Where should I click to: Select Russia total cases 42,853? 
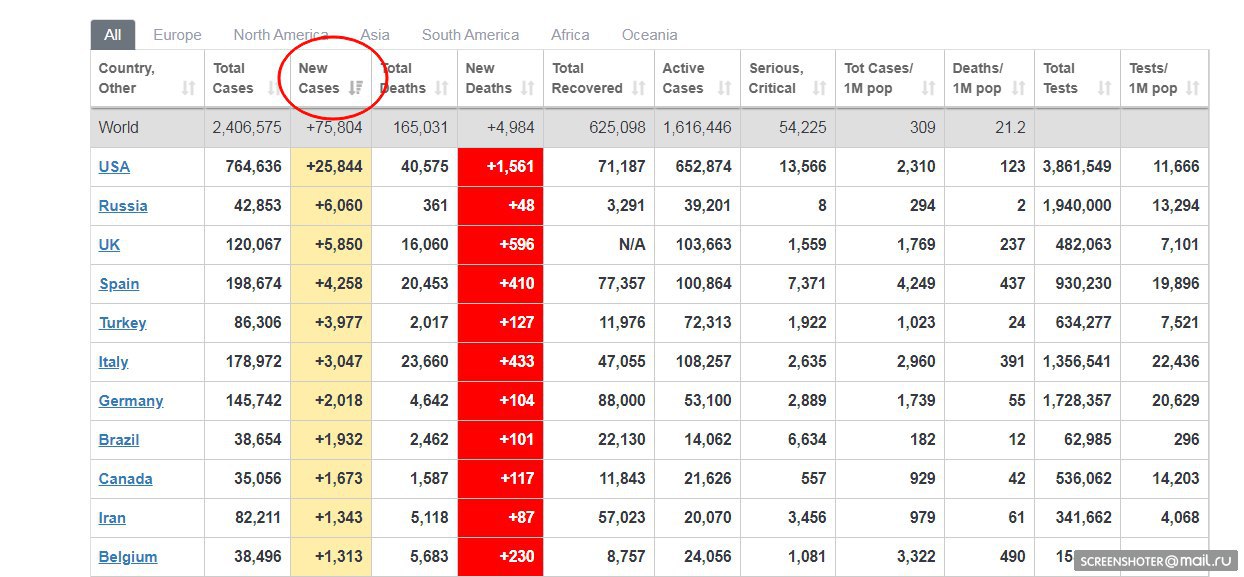255,206
